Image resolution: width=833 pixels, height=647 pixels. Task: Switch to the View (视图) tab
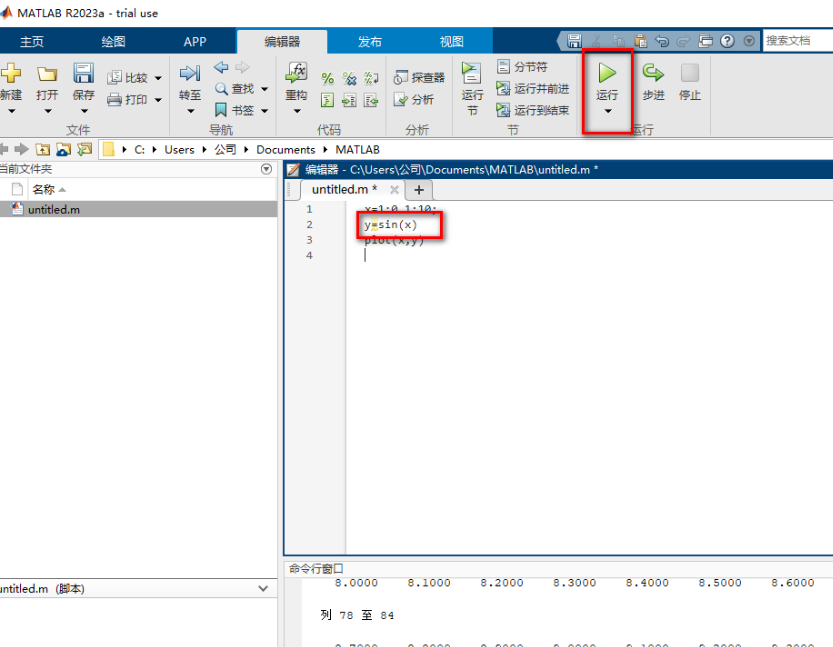tap(452, 41)
